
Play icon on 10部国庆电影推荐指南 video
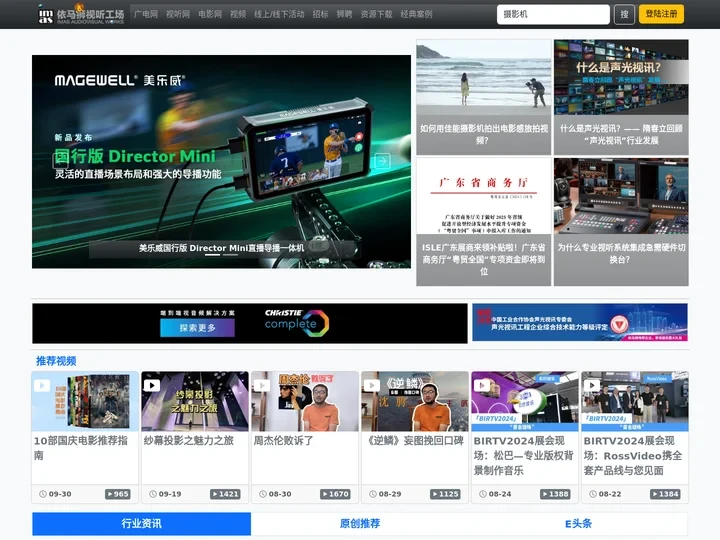pos(42,385)
